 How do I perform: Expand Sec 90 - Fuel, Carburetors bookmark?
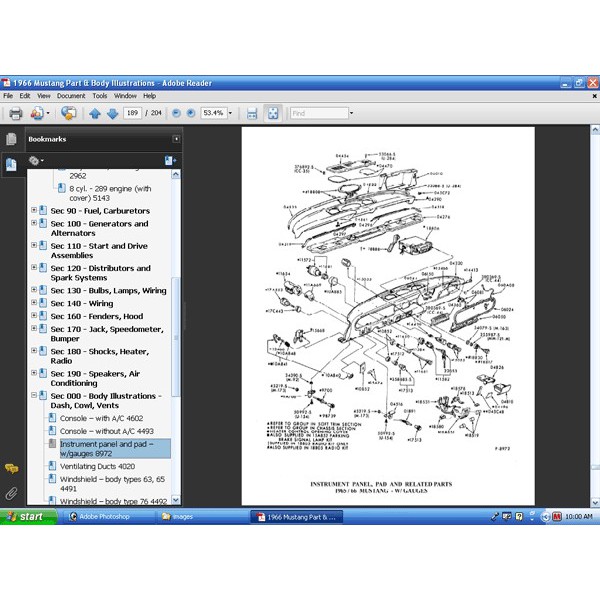[34, 210]
